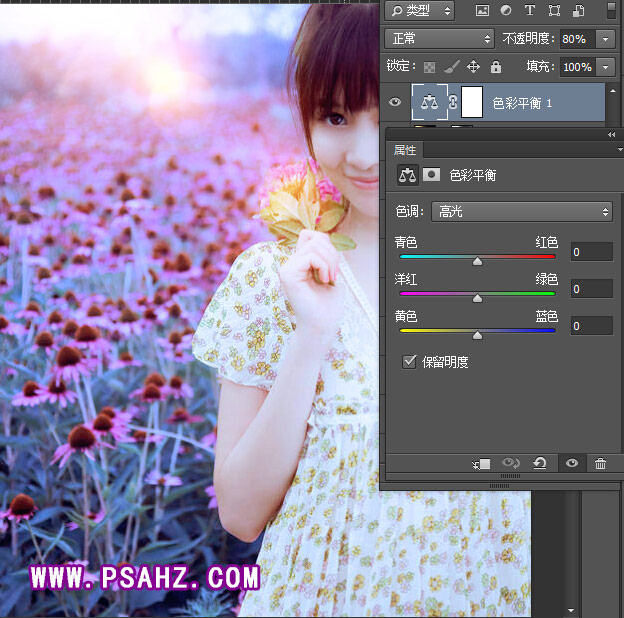This screenshot has width=624, height=618.
Task: Reset adjustment to defaults in Properties panel
Action: [x=540, y=464]
